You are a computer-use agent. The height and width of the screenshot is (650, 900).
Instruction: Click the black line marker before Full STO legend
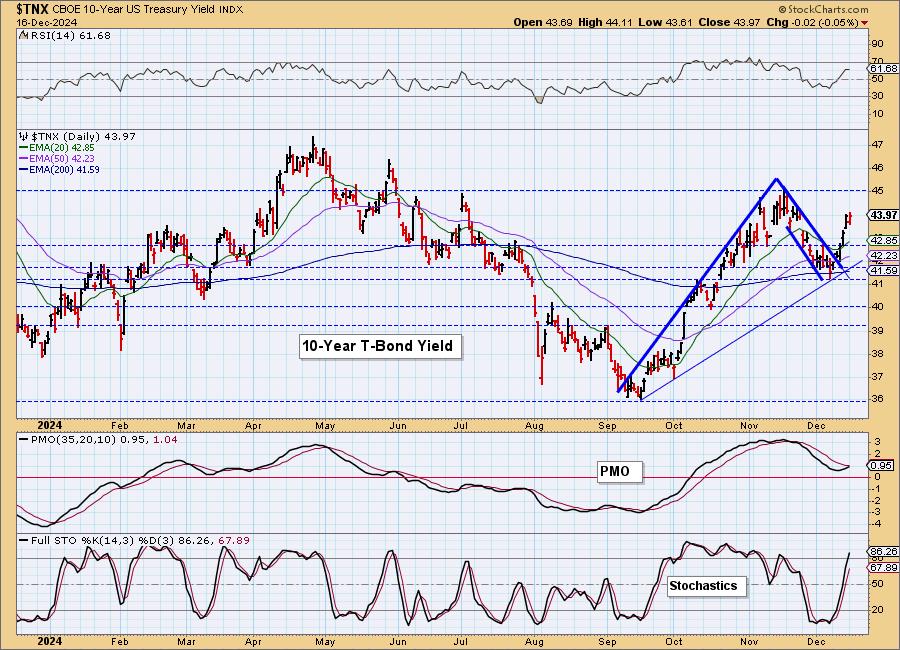[24, 541]
